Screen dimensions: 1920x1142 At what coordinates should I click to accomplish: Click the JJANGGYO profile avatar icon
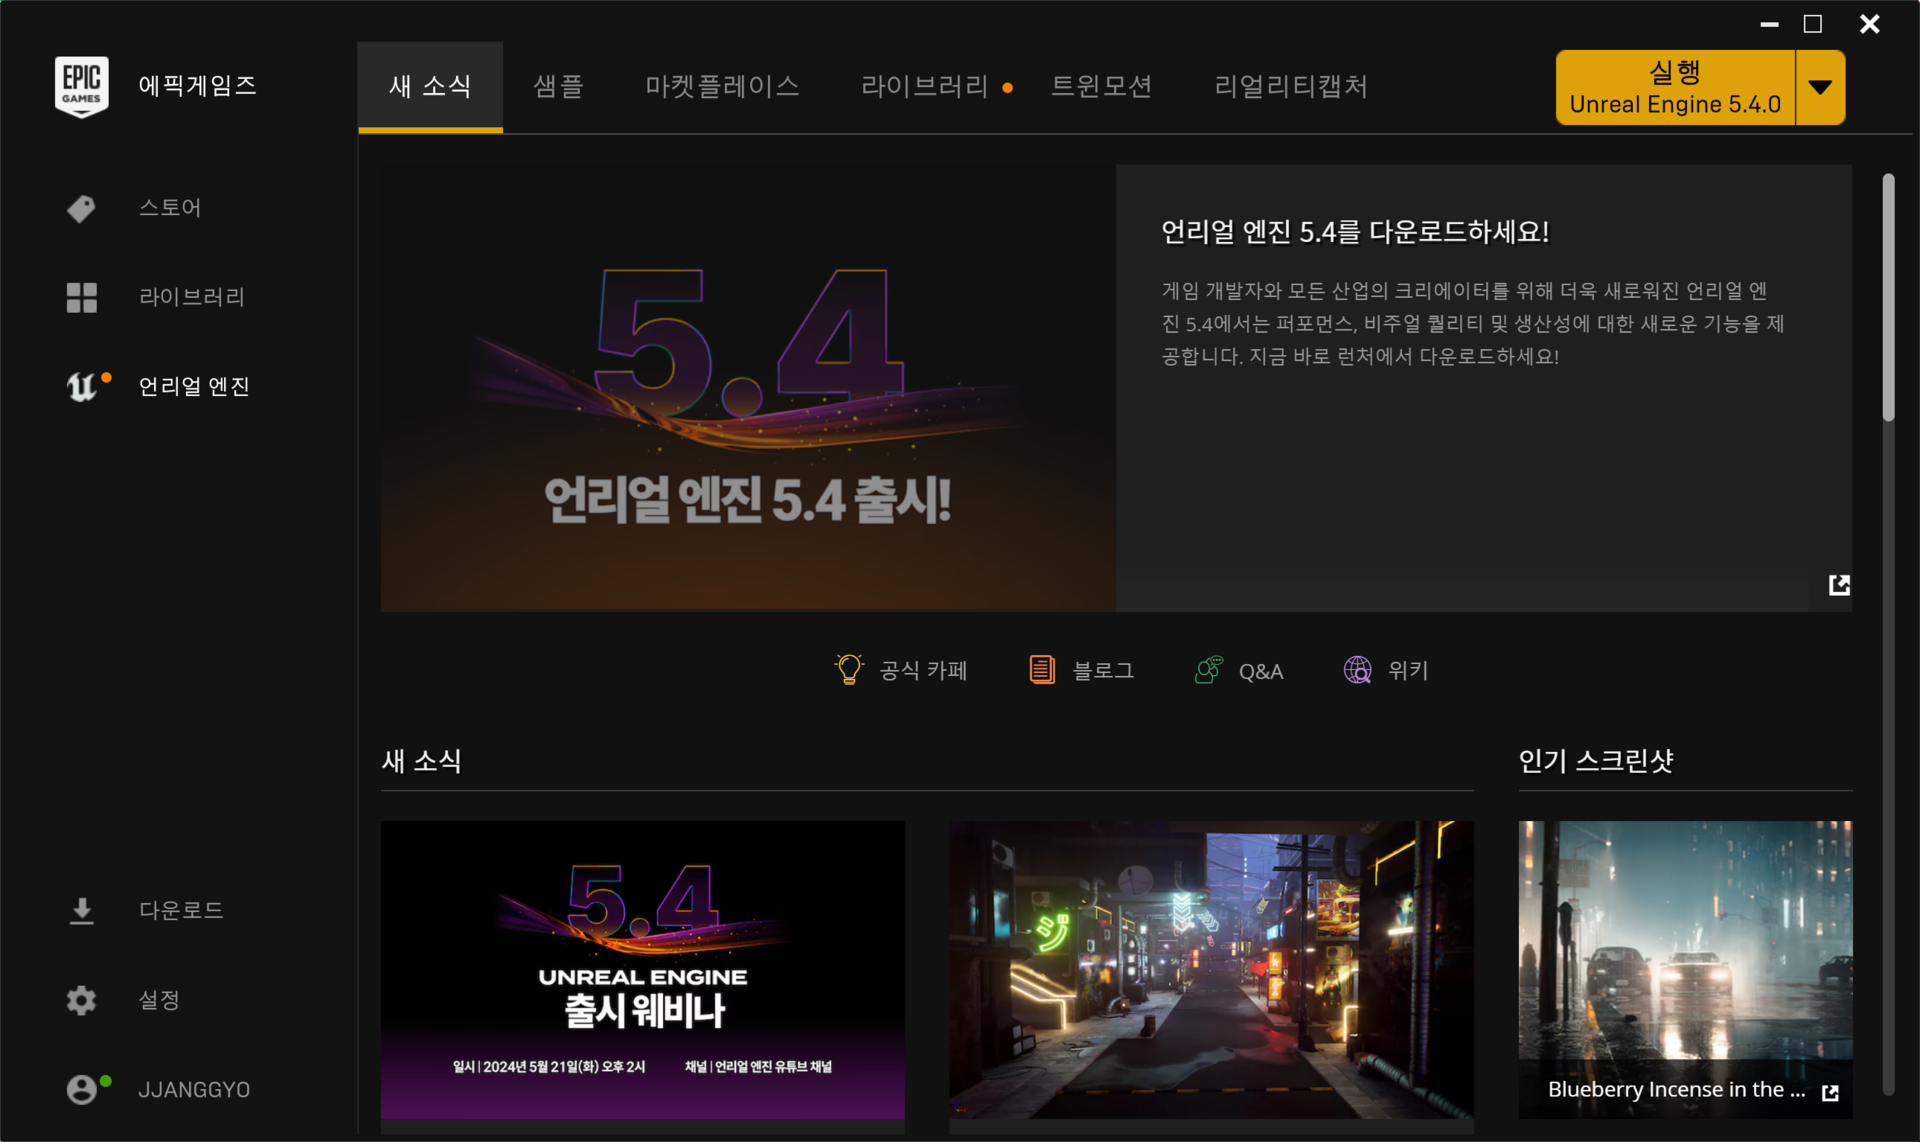click(81, 1089)
